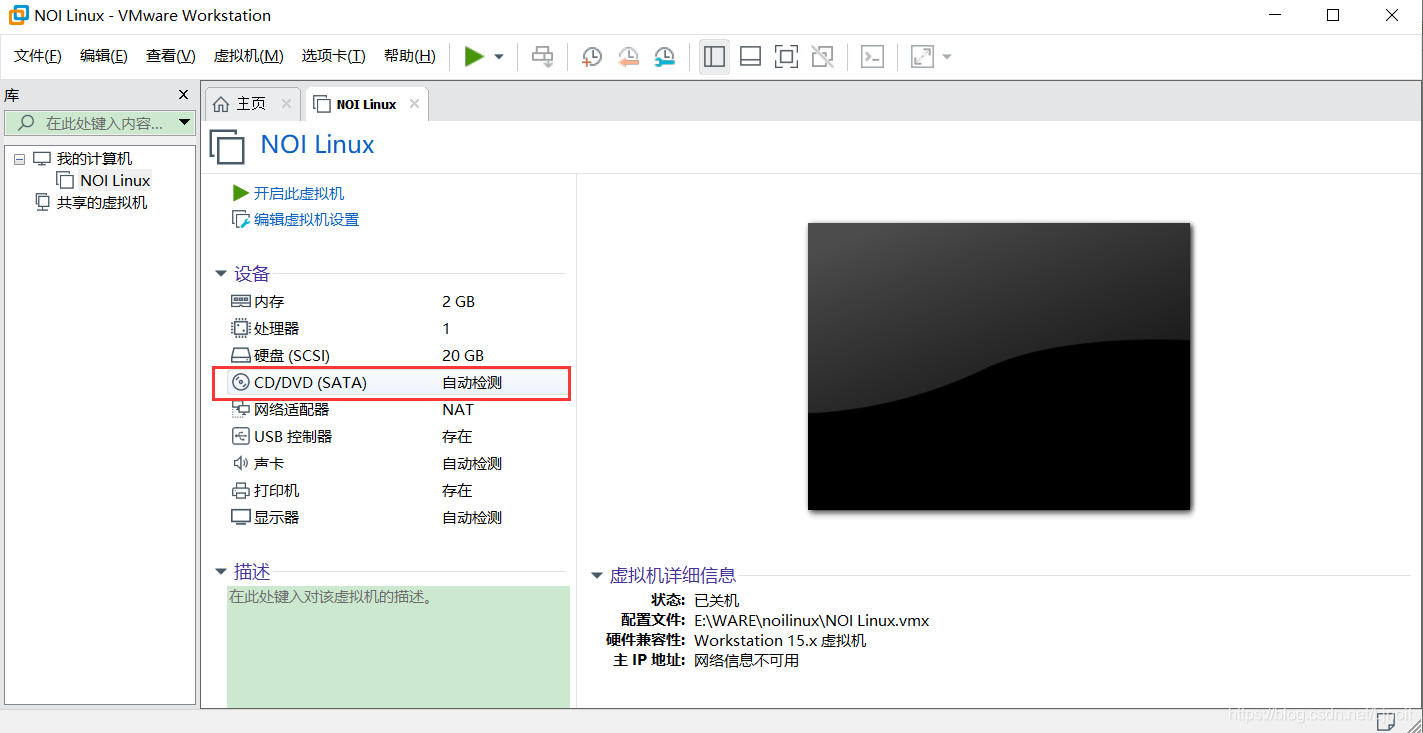Click the printer icon beside 打印机
The height and width of the screenshot is (733, 1423).
tap(240, 491)
